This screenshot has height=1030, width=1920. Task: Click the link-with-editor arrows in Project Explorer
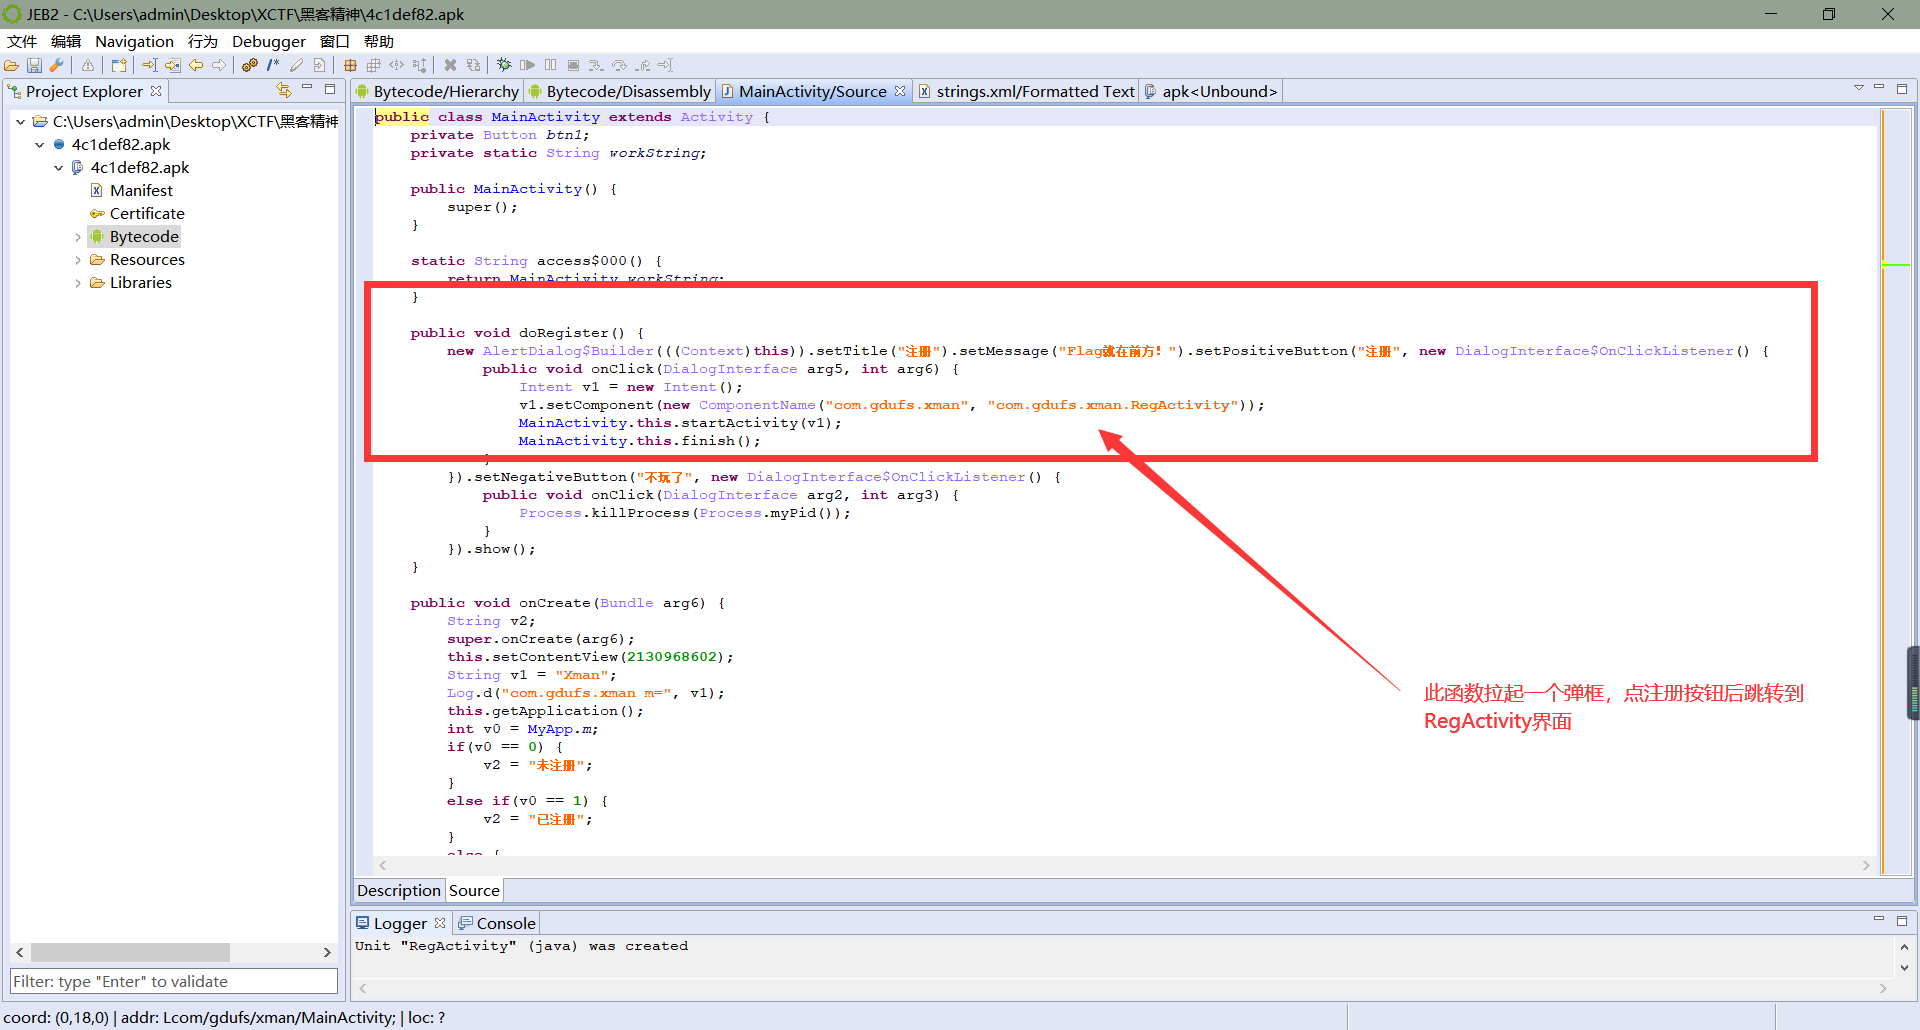(284, 90)
